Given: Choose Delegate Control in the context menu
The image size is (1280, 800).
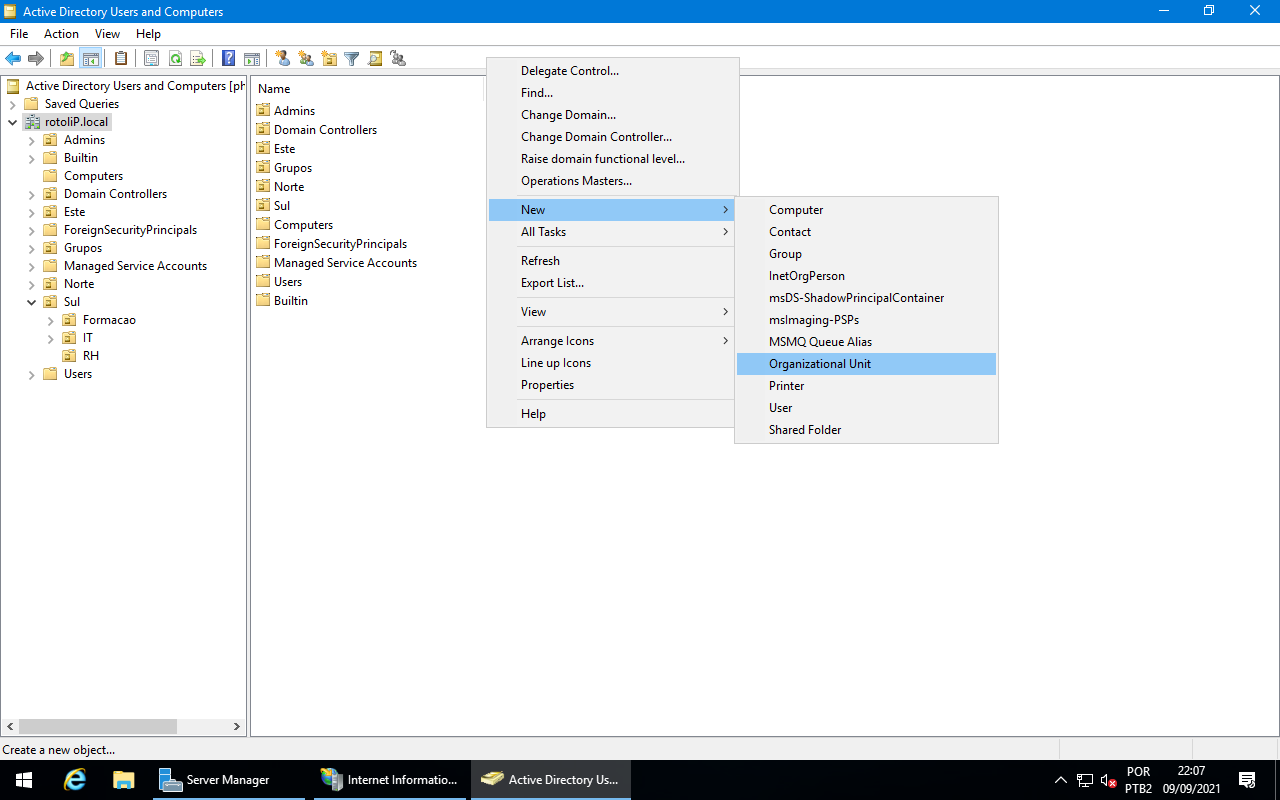Looking at the screenshot, I should [x=569, y=71].
